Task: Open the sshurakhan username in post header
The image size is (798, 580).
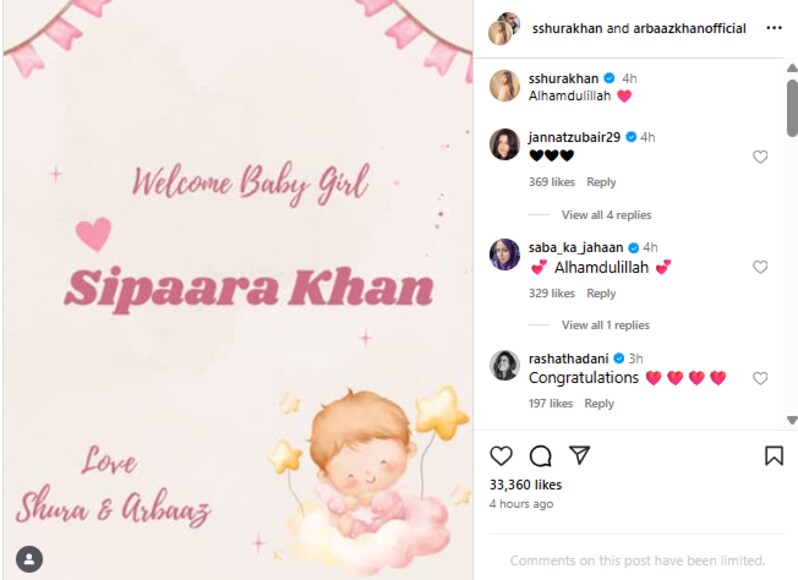Action: [x=567, y=28]
